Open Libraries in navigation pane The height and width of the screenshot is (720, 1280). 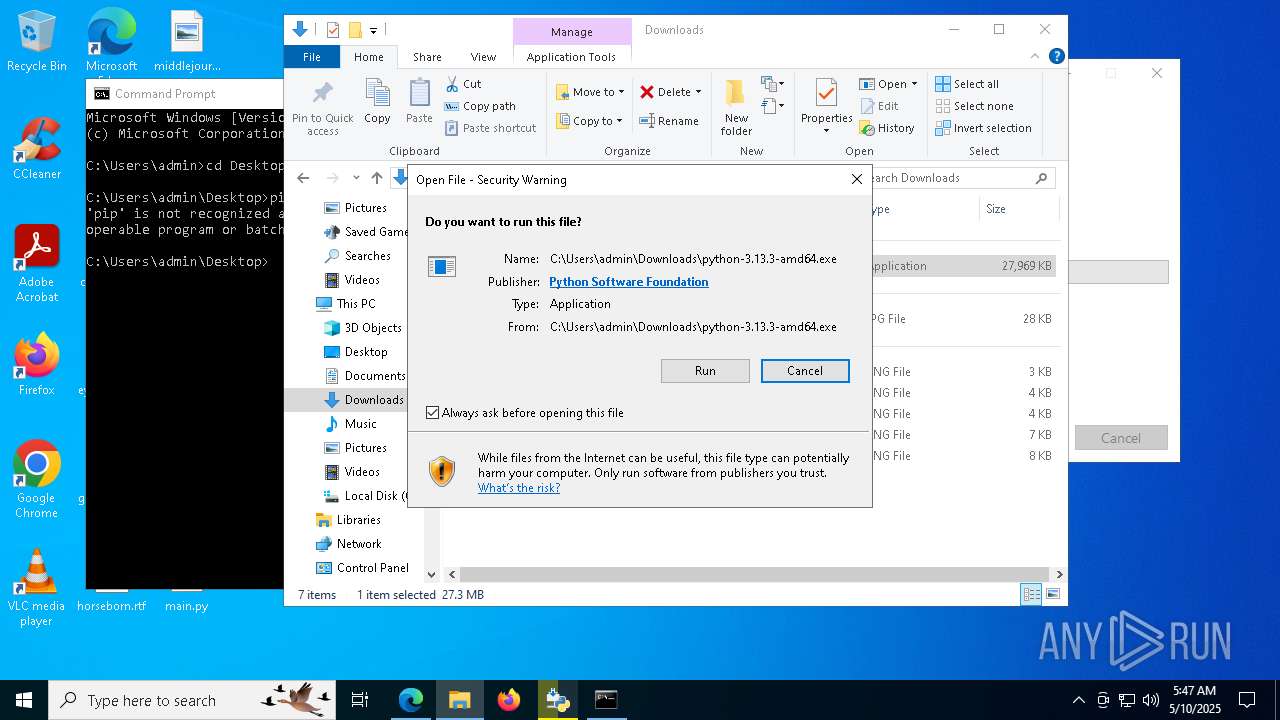[348, 520]
